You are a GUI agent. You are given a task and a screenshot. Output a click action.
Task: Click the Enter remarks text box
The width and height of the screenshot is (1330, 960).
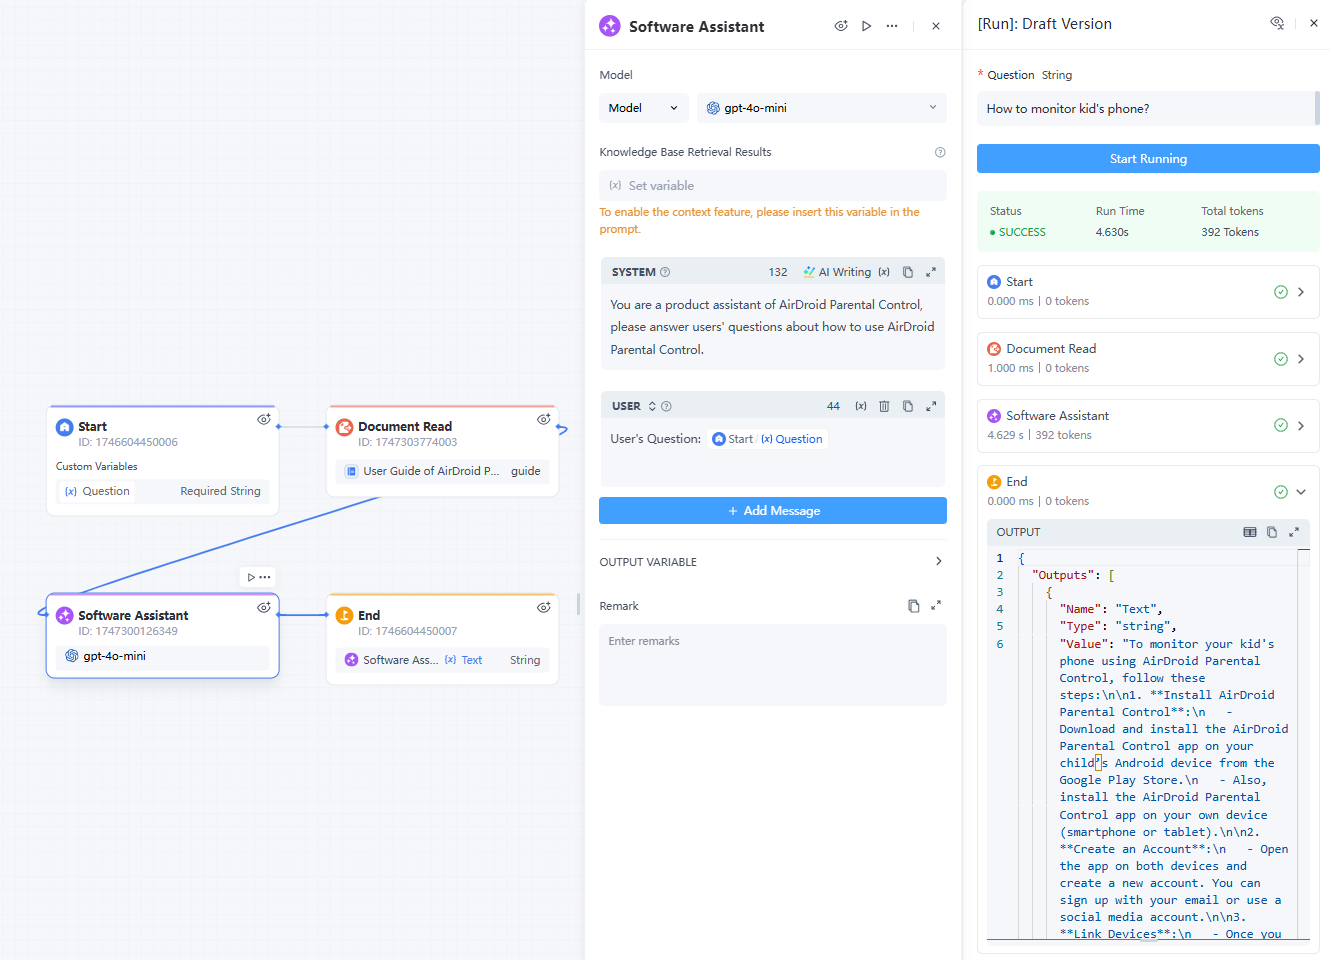pyautogui.click(x=773, y=664)
